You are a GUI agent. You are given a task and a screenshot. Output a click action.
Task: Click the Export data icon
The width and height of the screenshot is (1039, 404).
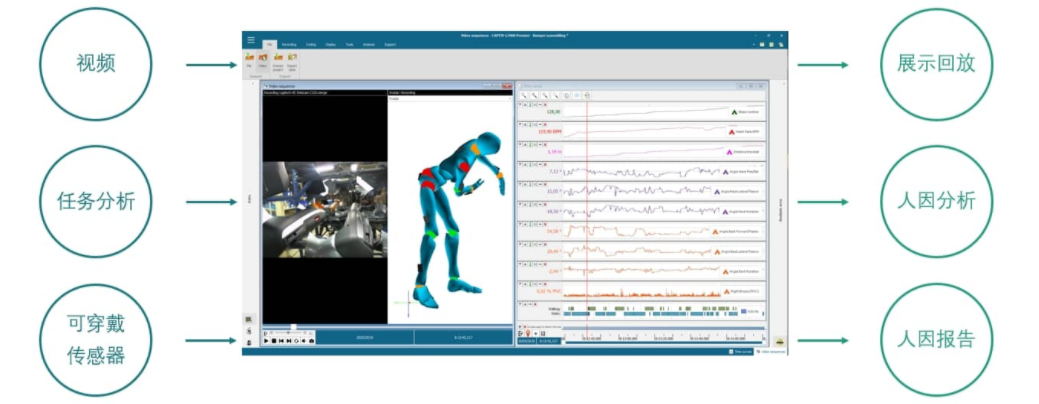pyautogui.click(x=292, y=60)
